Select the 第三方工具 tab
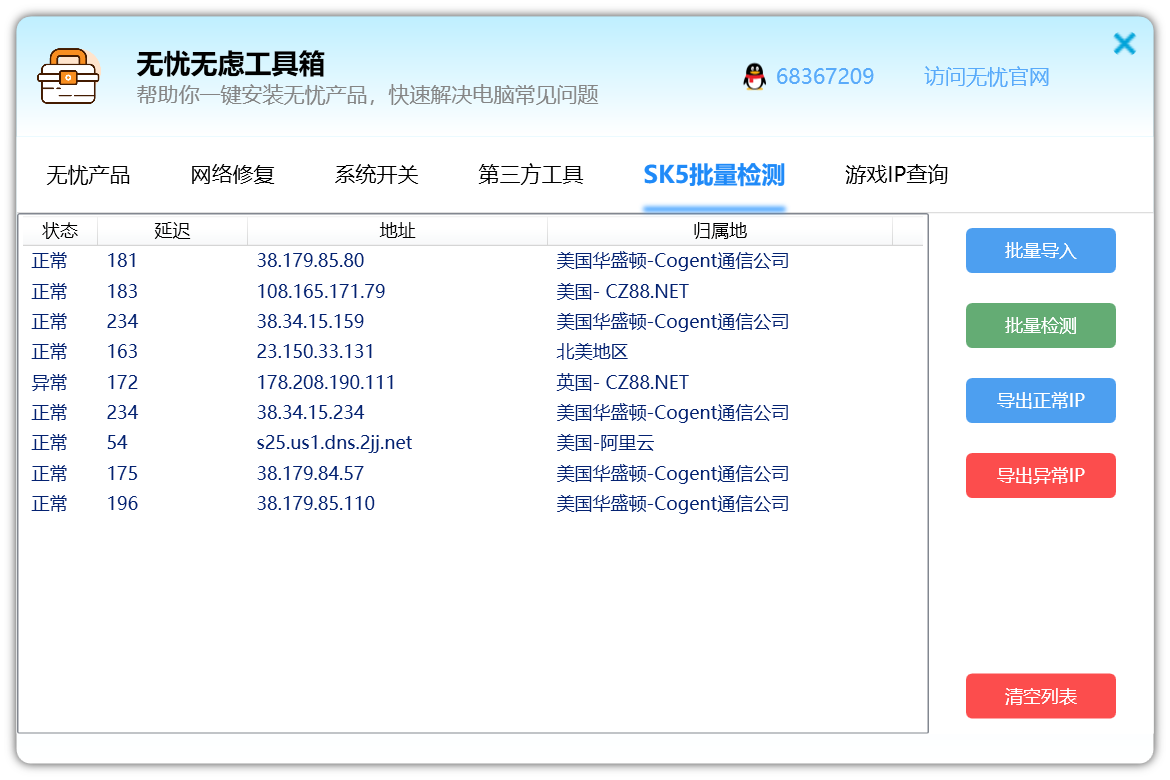Screen dimensions: 1170x780 pyautogui.click(x=530, y=175)
